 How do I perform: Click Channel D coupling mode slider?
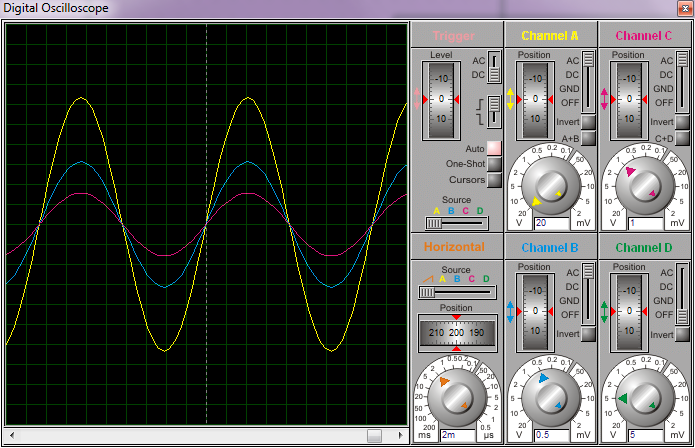coord(682,294)
